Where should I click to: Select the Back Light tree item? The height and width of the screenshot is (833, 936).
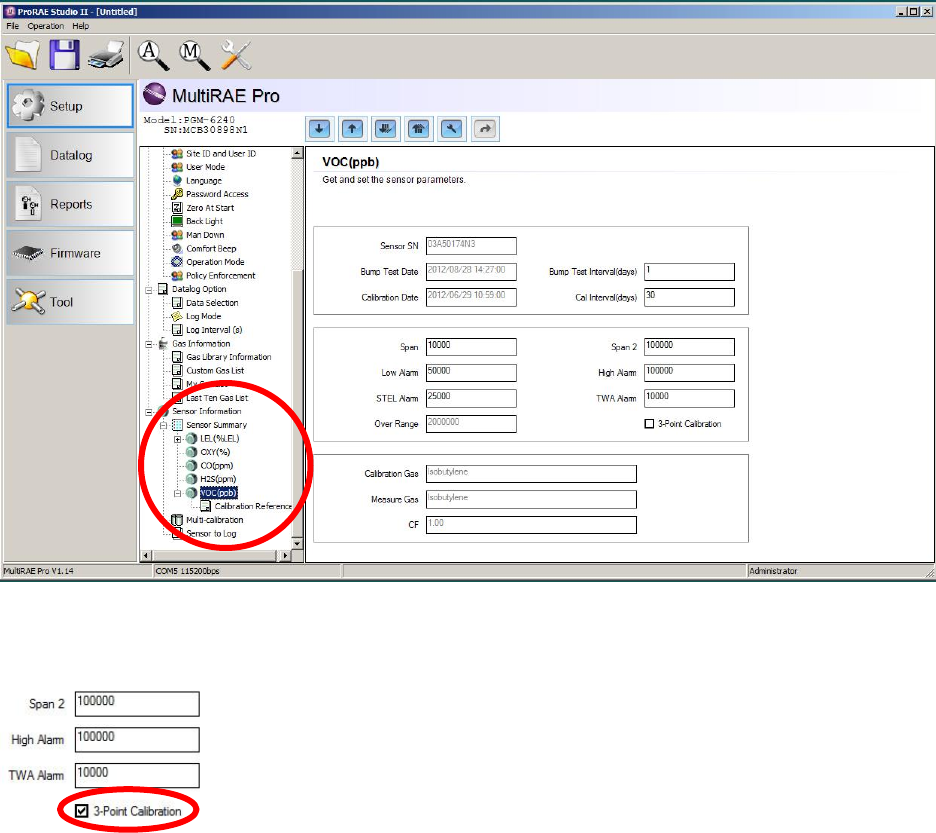click(x=204, y=221)
